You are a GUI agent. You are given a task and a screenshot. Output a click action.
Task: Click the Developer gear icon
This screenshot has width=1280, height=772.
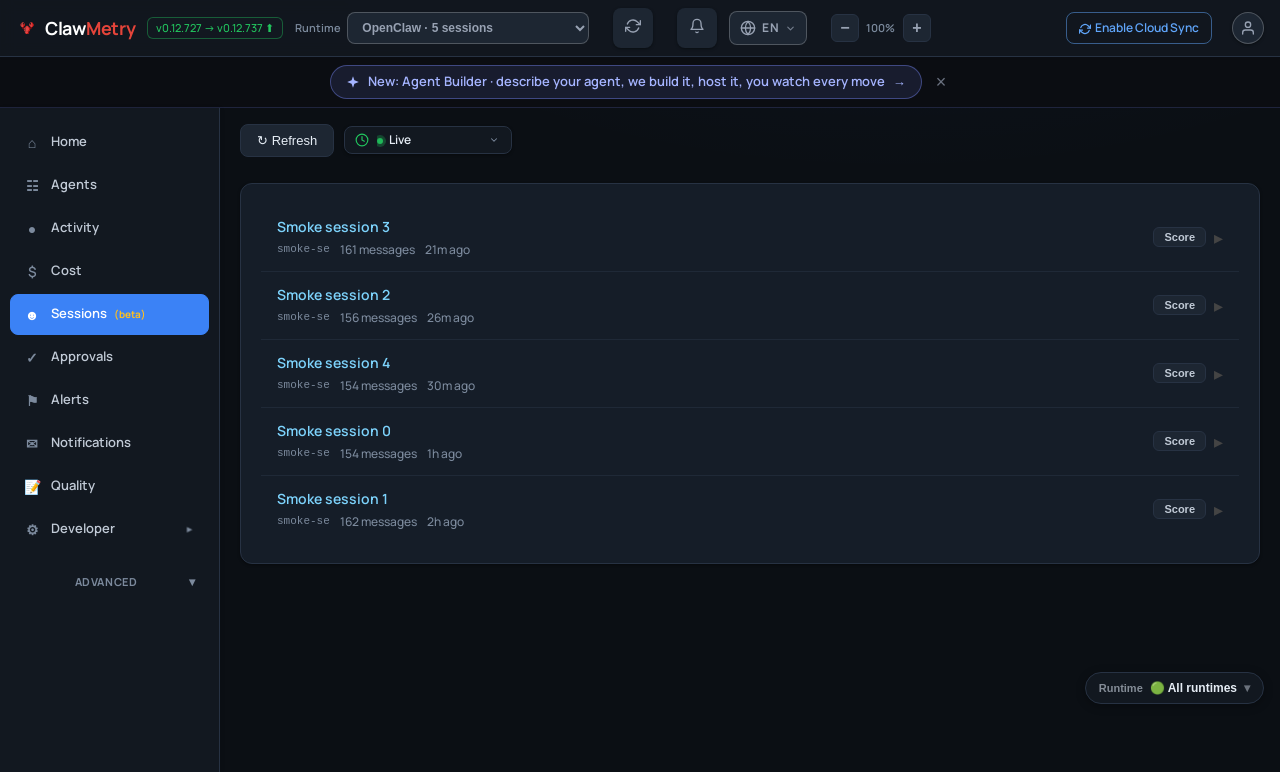point(32,530)
